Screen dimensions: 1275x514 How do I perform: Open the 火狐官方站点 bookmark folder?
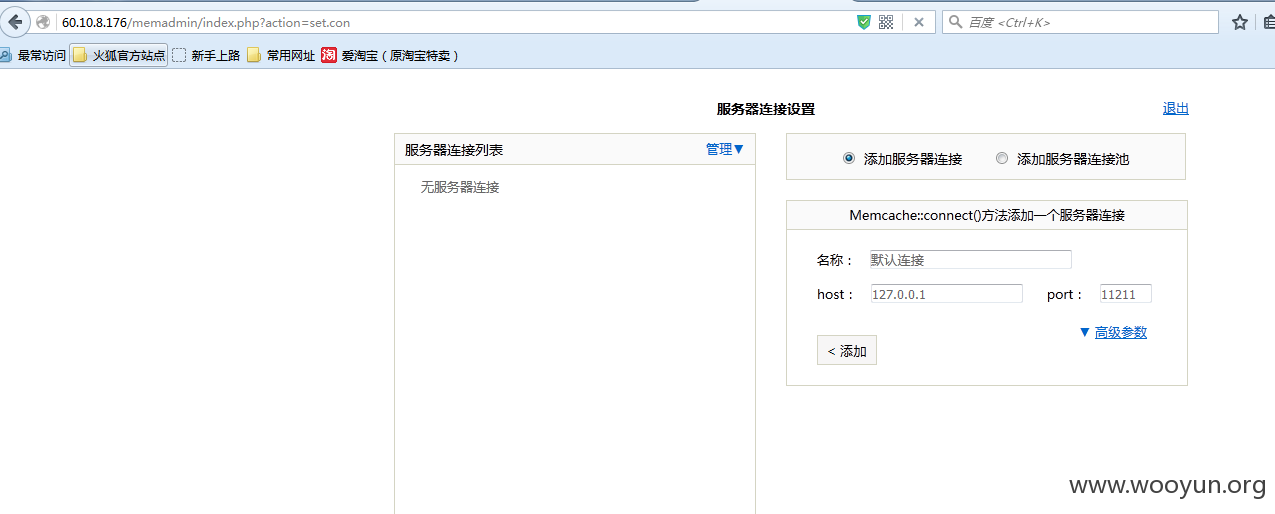click(118, 56)
